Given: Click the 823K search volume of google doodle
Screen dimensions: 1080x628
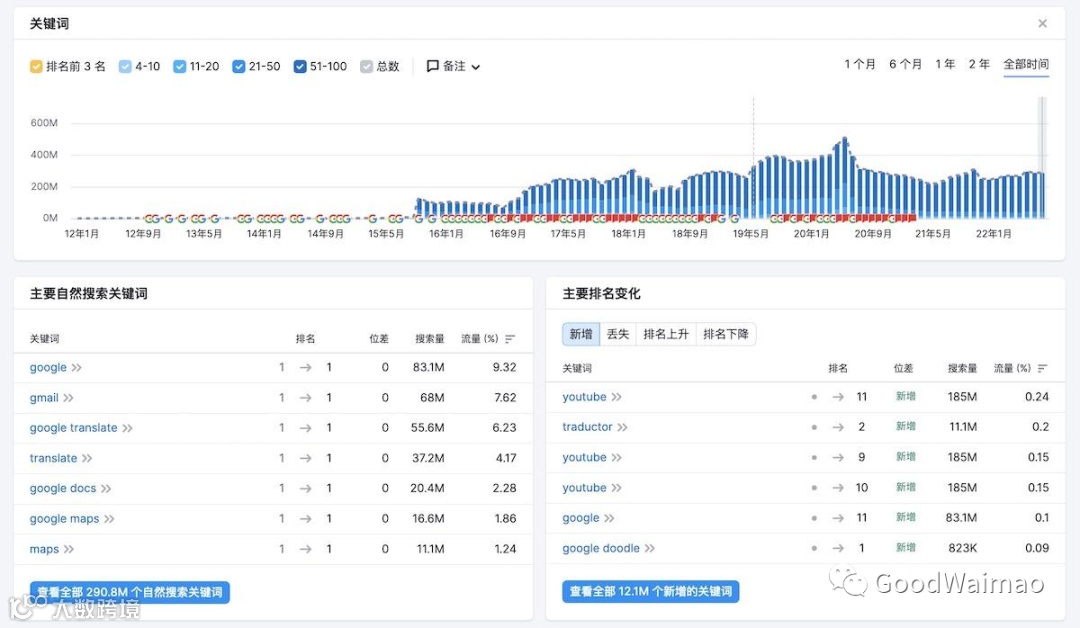Looking at the screenshot, I should (x=962, y=549).
